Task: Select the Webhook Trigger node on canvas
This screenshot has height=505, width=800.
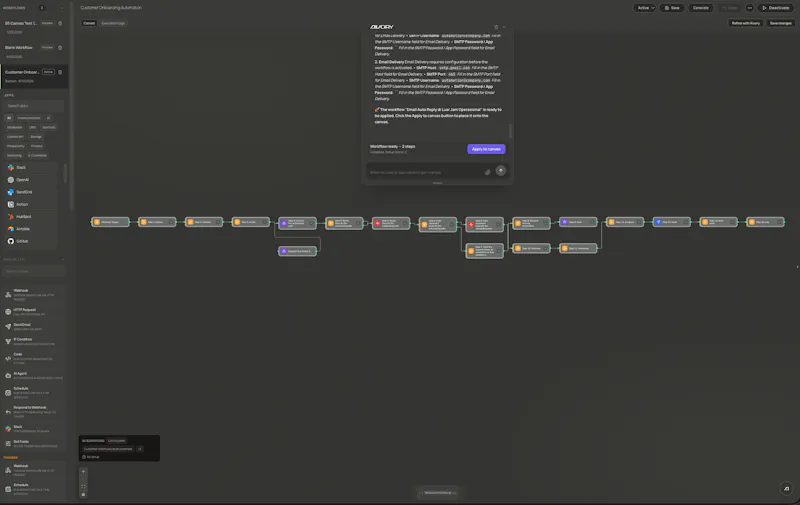Action: (x=110, y=222)
